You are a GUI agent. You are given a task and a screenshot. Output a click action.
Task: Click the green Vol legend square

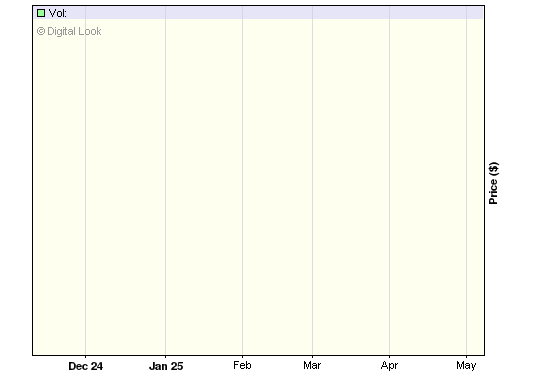coord(41,13)
